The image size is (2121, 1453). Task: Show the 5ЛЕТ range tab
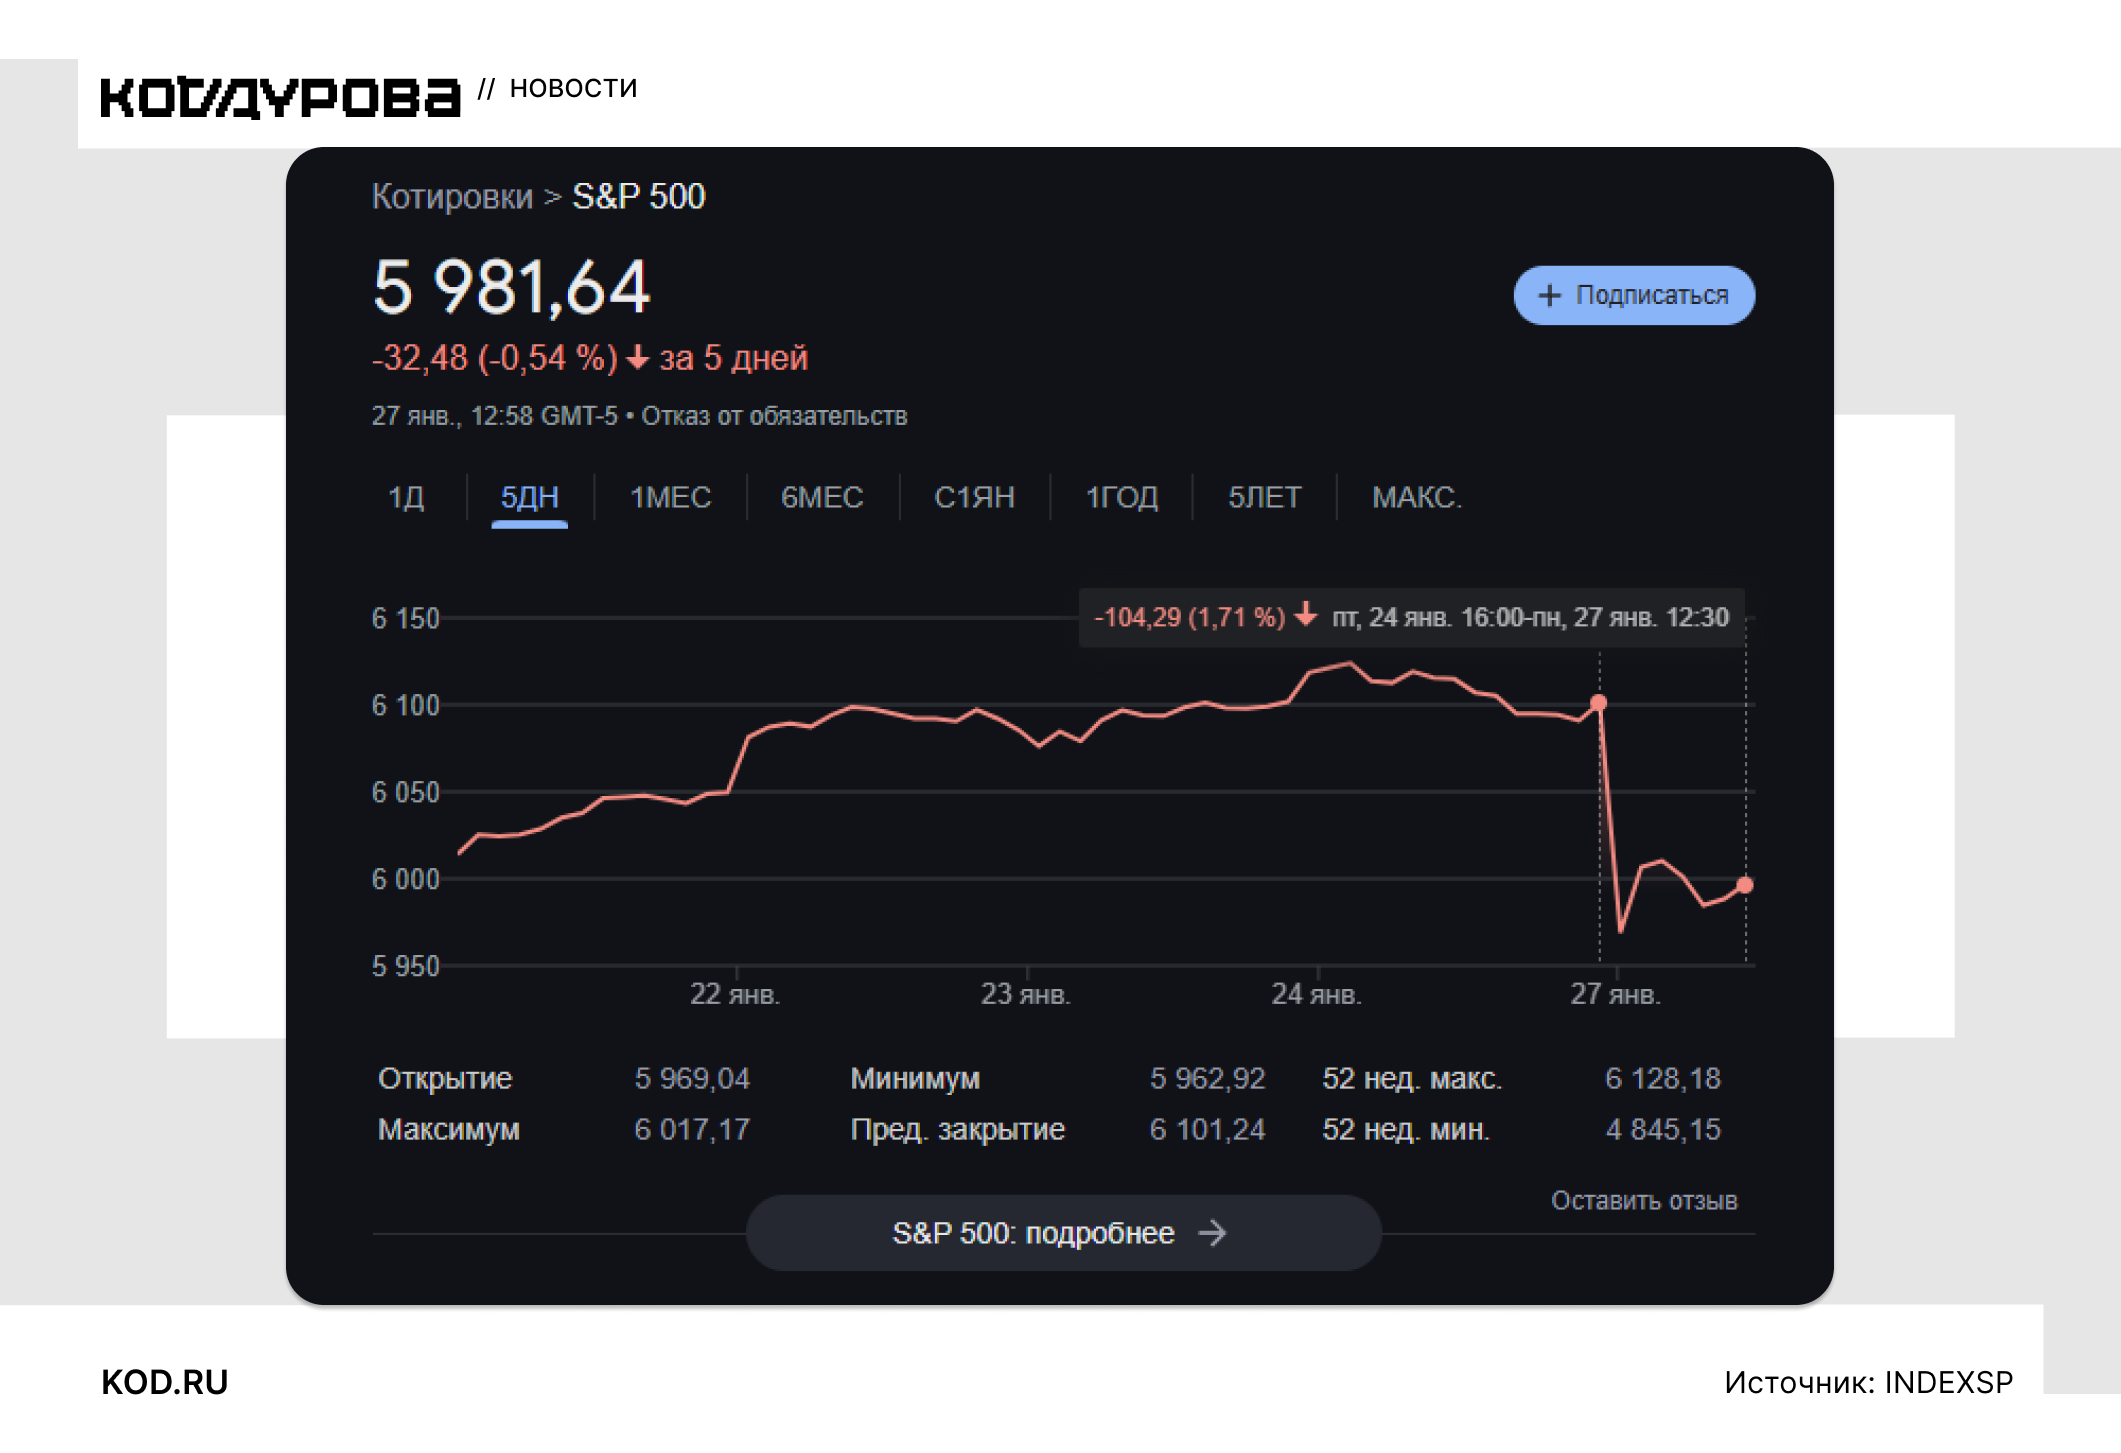[1265, 497]
